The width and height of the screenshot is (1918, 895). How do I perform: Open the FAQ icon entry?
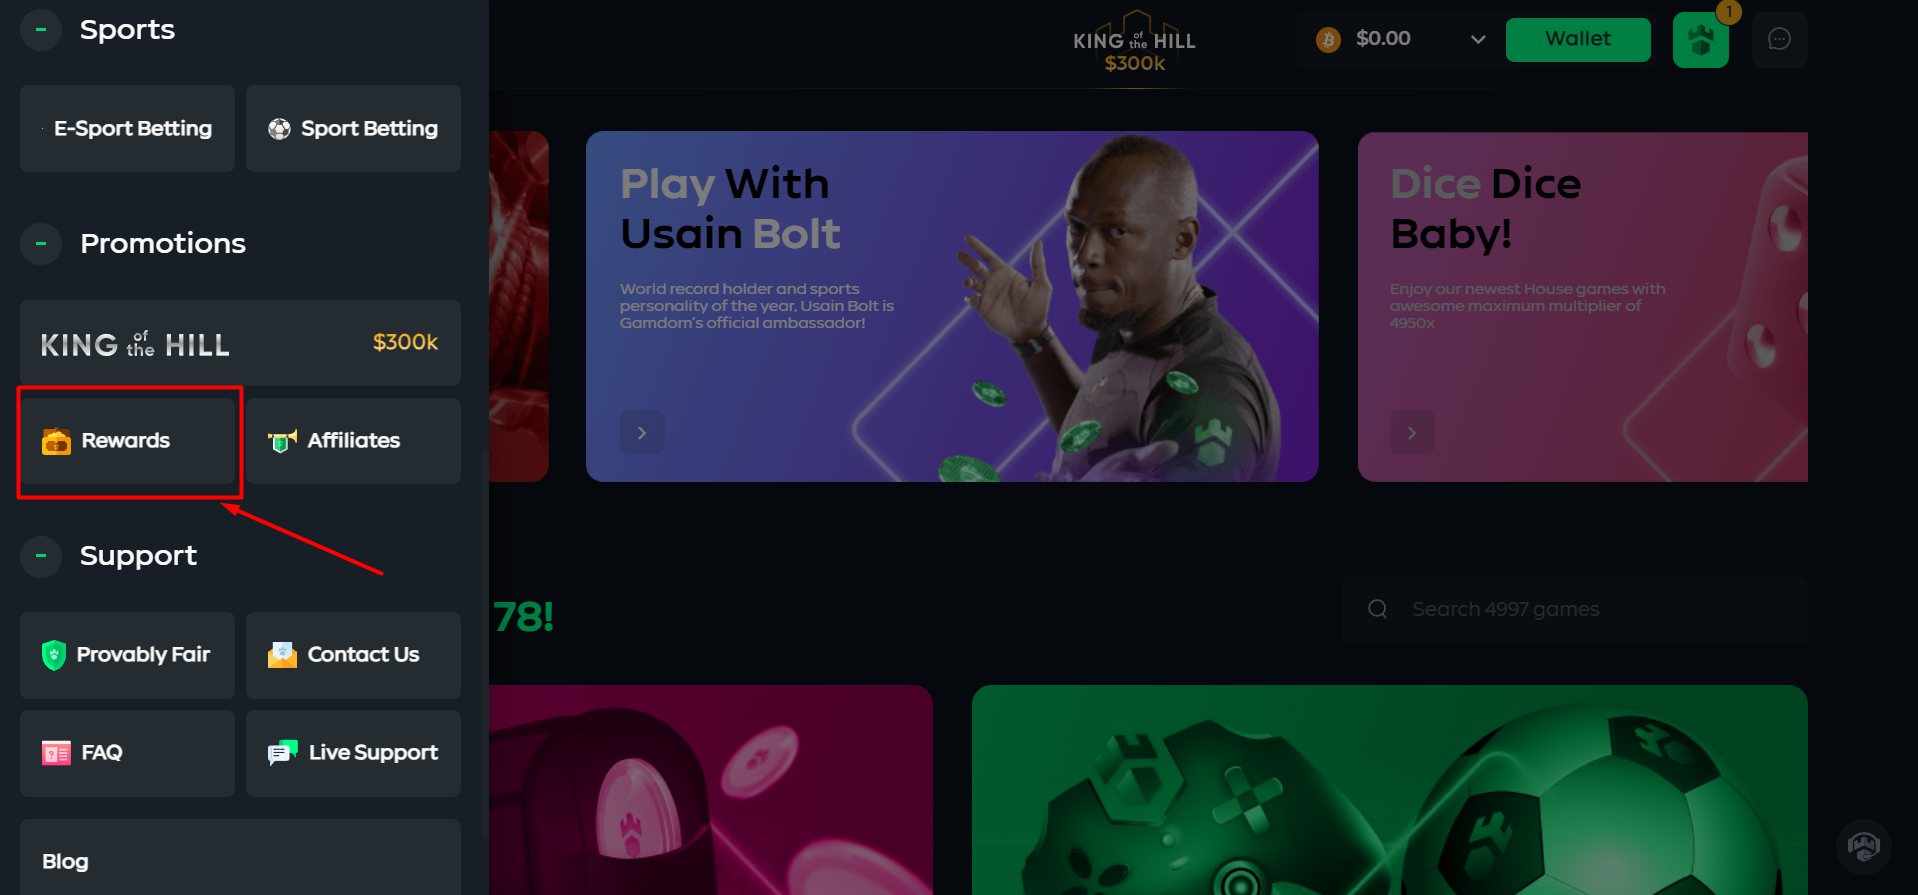(x=56, y=753)
